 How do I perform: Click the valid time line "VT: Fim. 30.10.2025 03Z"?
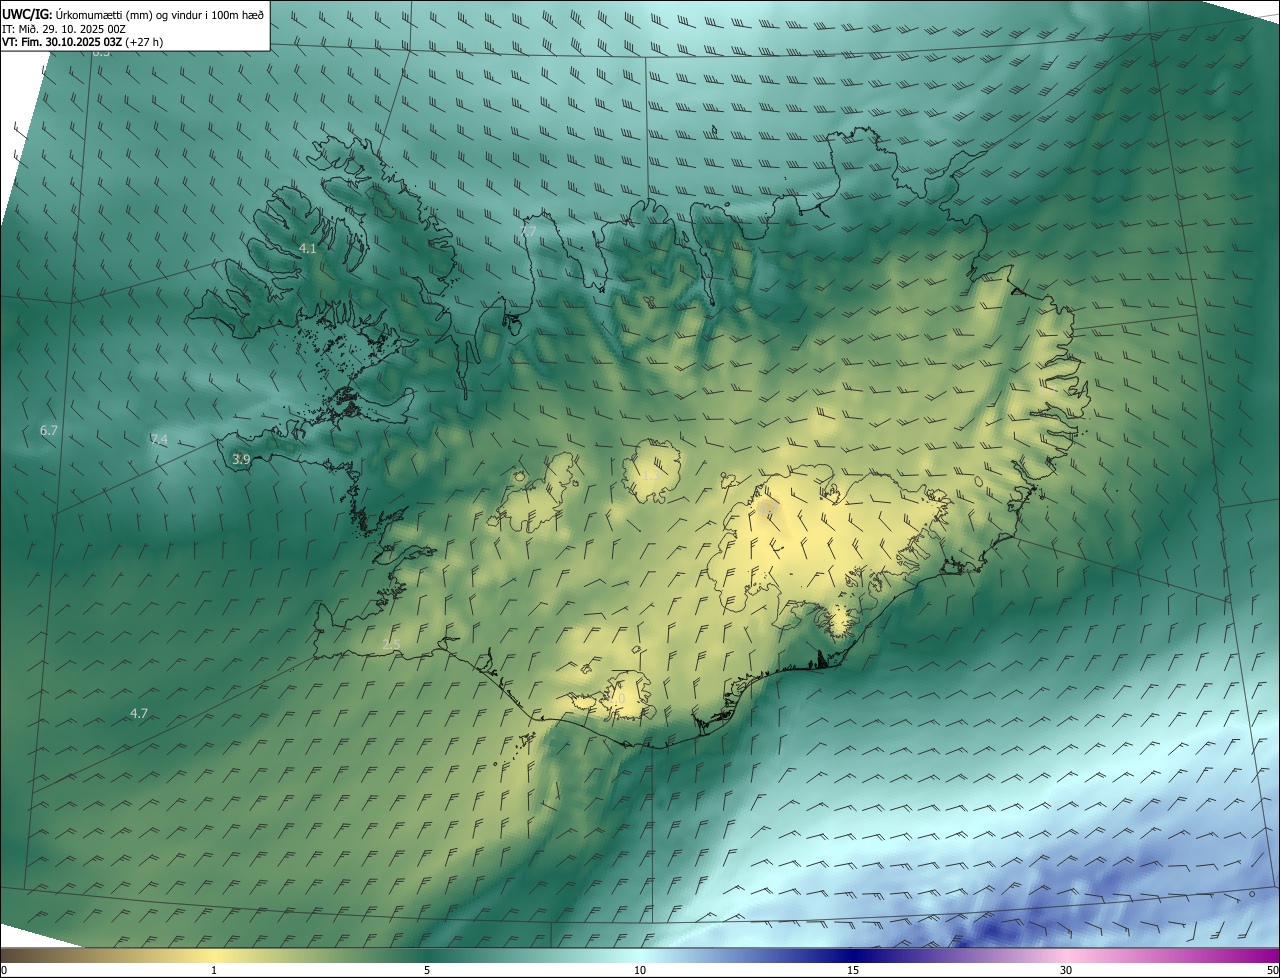coord(62,42)
